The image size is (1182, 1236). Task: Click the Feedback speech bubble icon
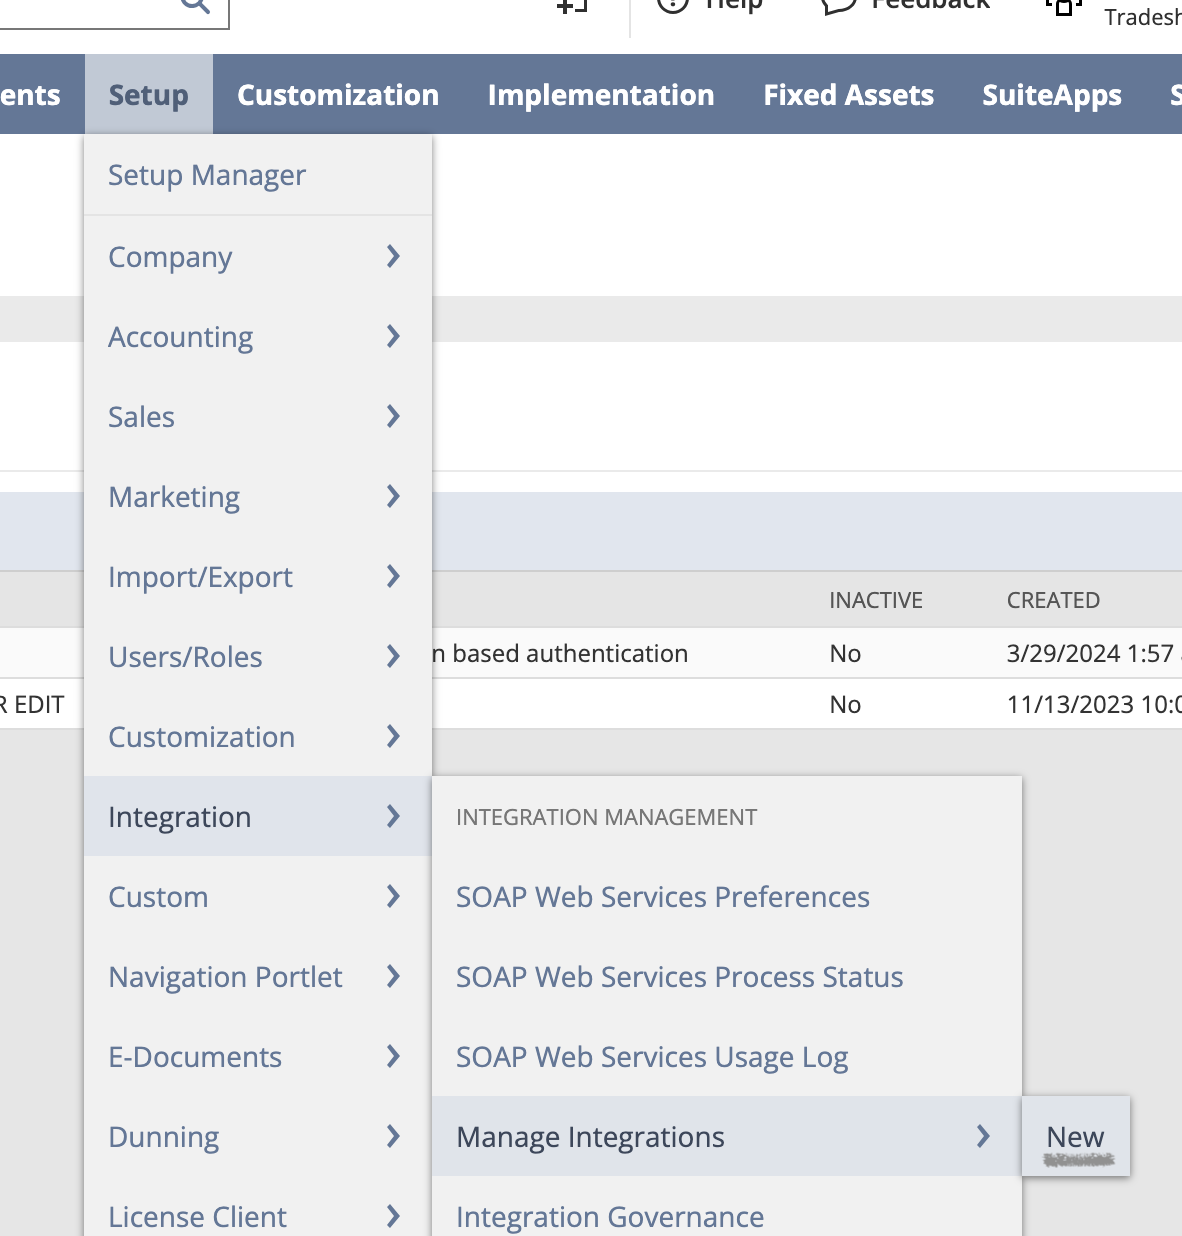[x=839, y=5]
